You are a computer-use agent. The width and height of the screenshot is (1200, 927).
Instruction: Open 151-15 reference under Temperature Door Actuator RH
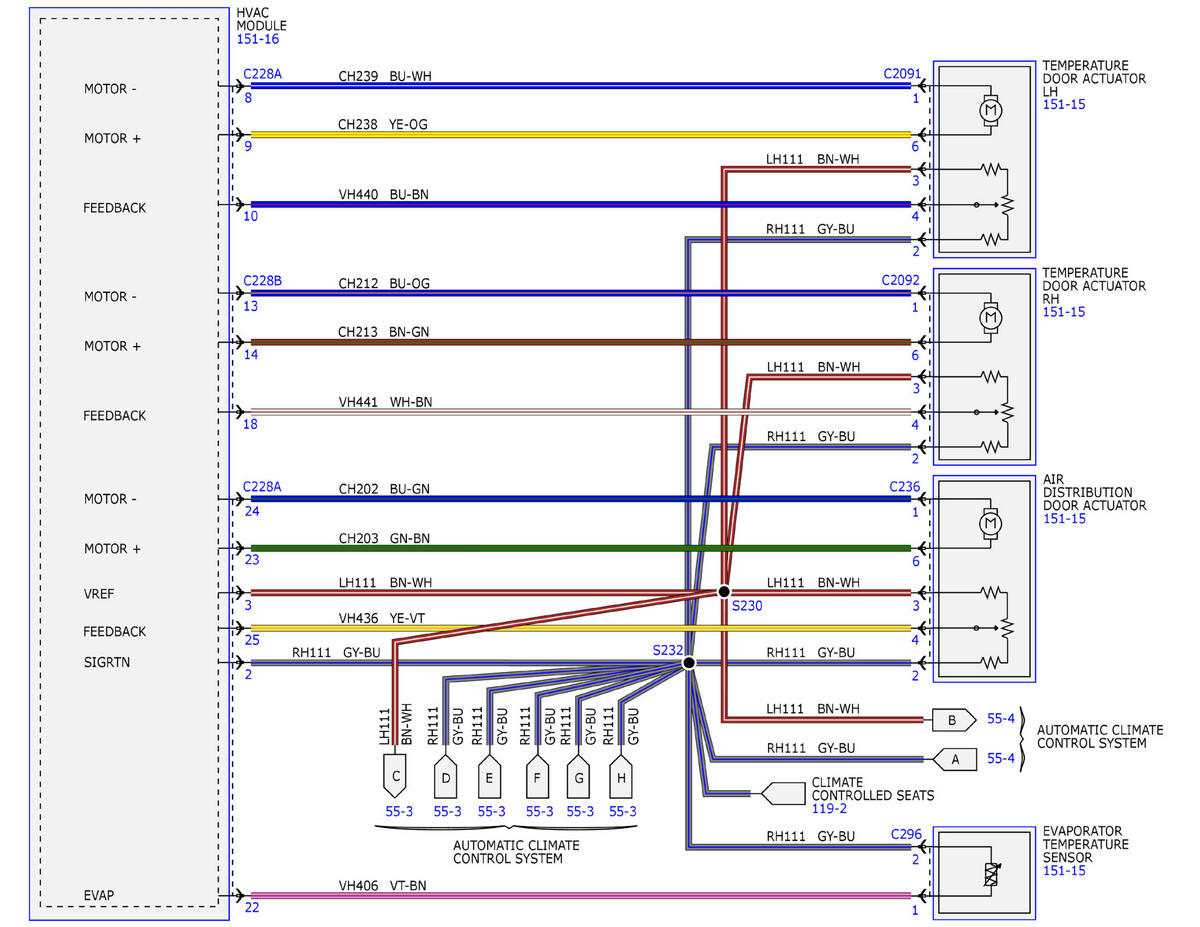point(1063,312)
